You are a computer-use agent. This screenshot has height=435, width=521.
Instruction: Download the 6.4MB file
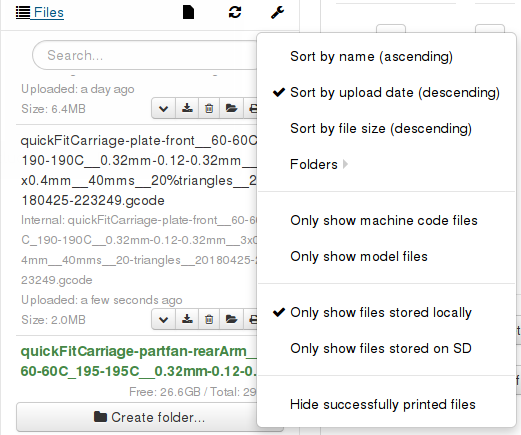(187, 108)
